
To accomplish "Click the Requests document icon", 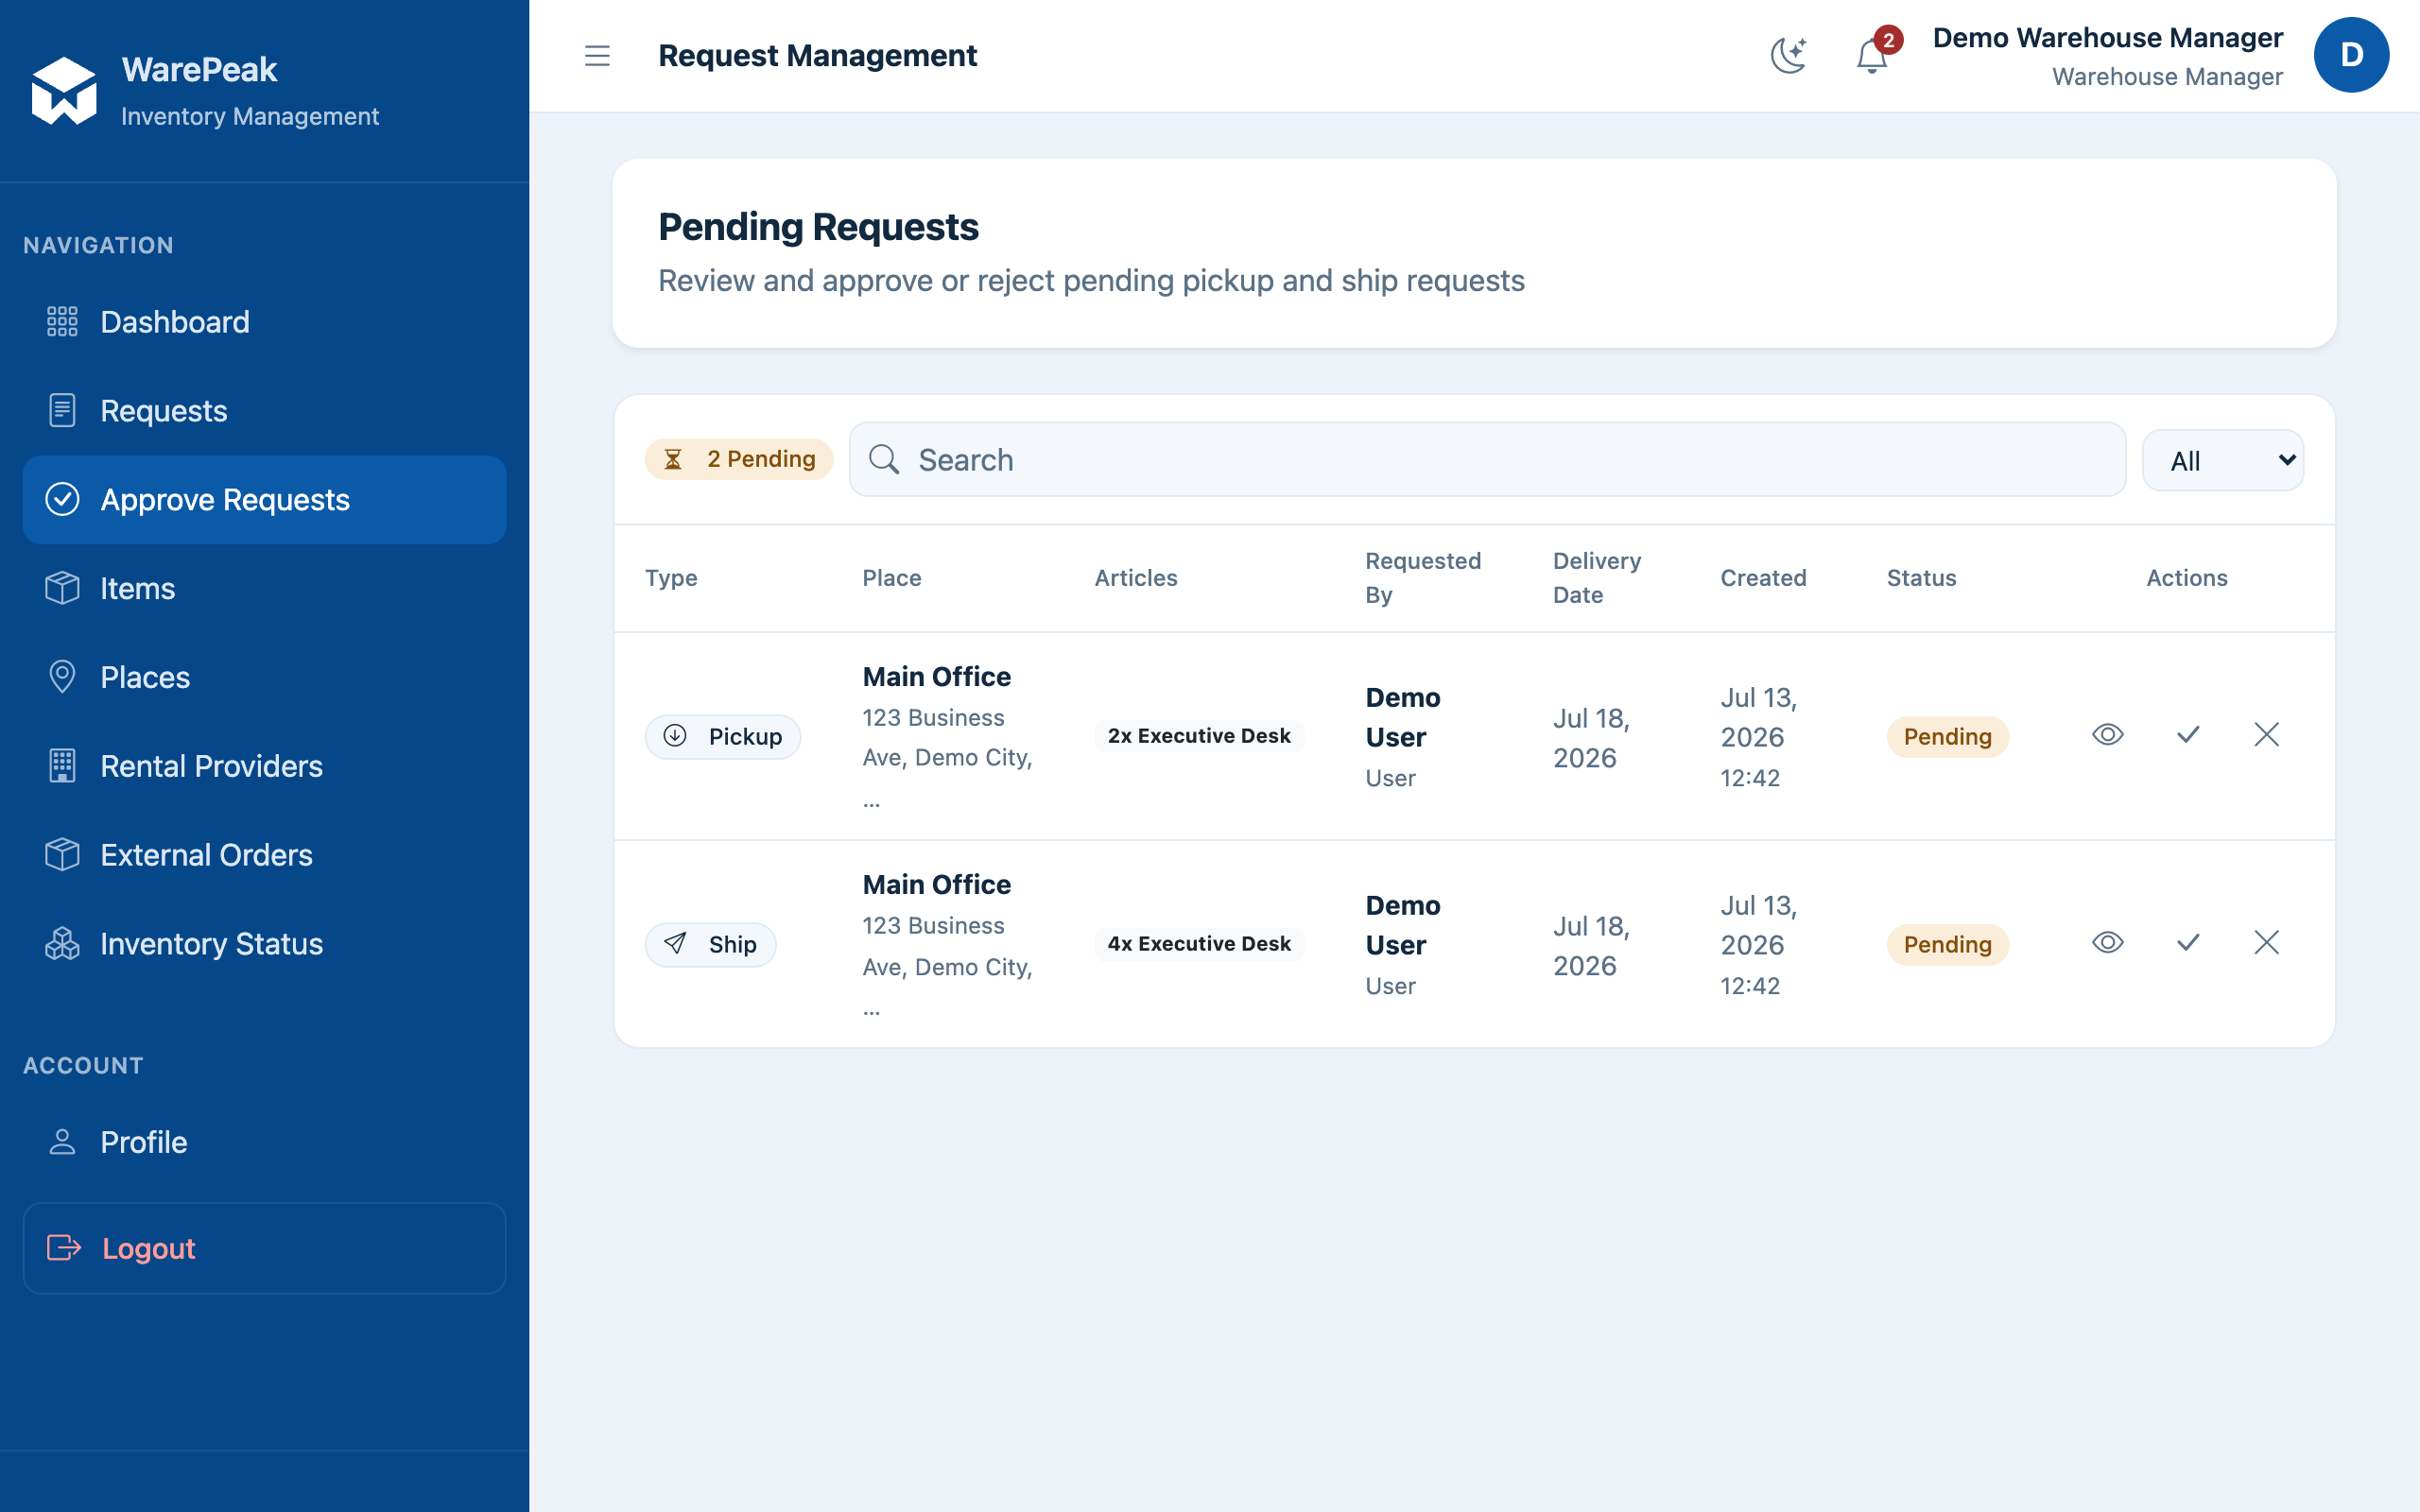I will click(x=62, y=410).
